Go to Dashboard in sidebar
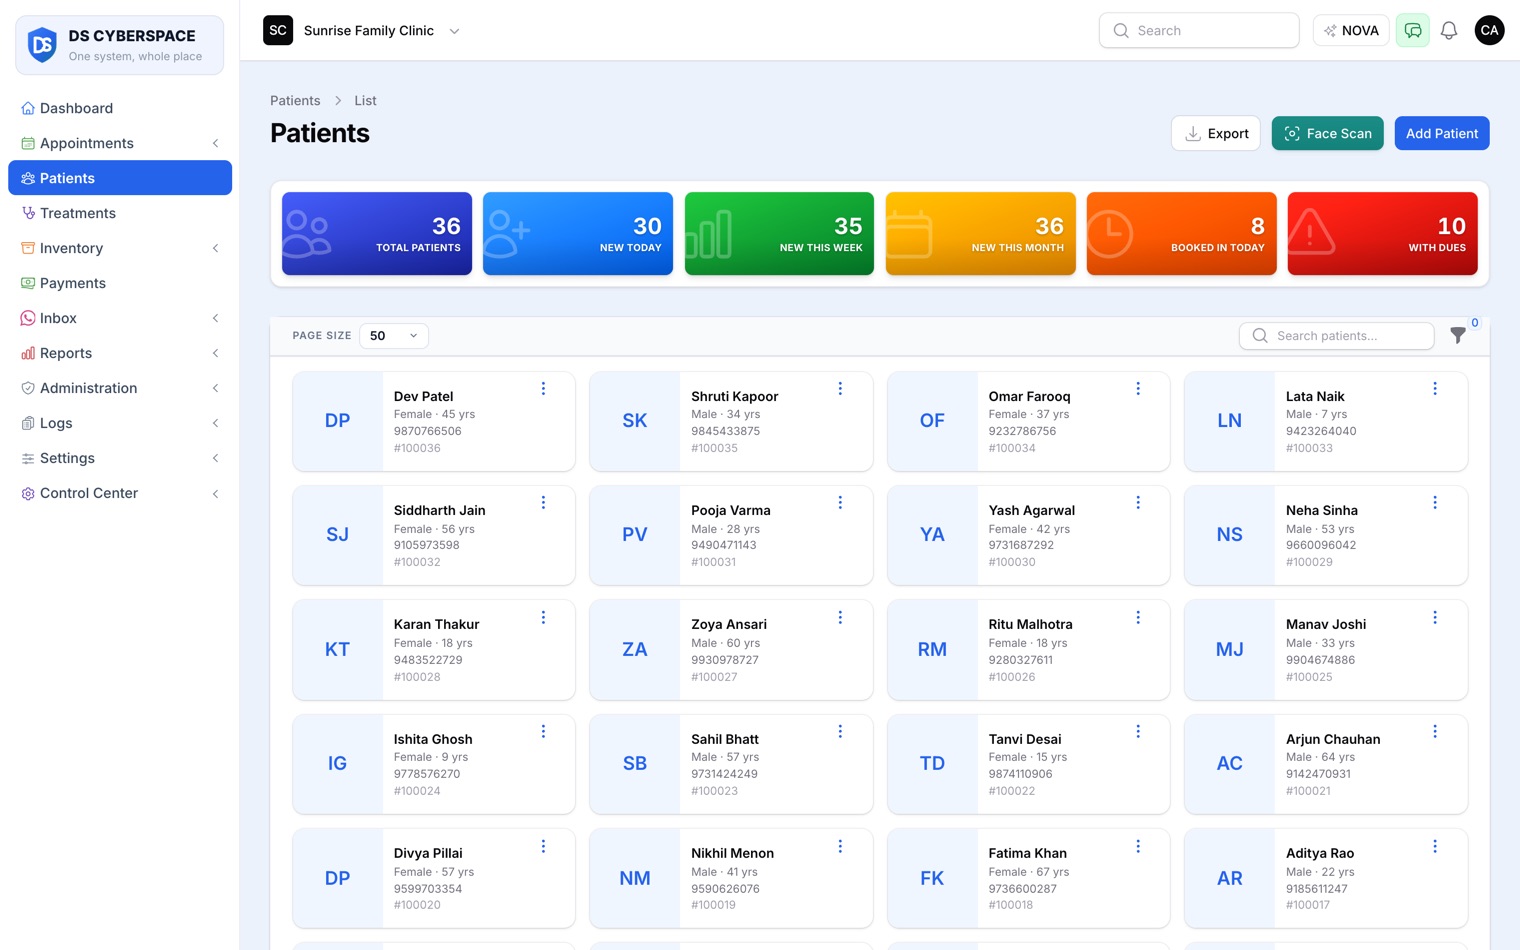 coord(120,108)
